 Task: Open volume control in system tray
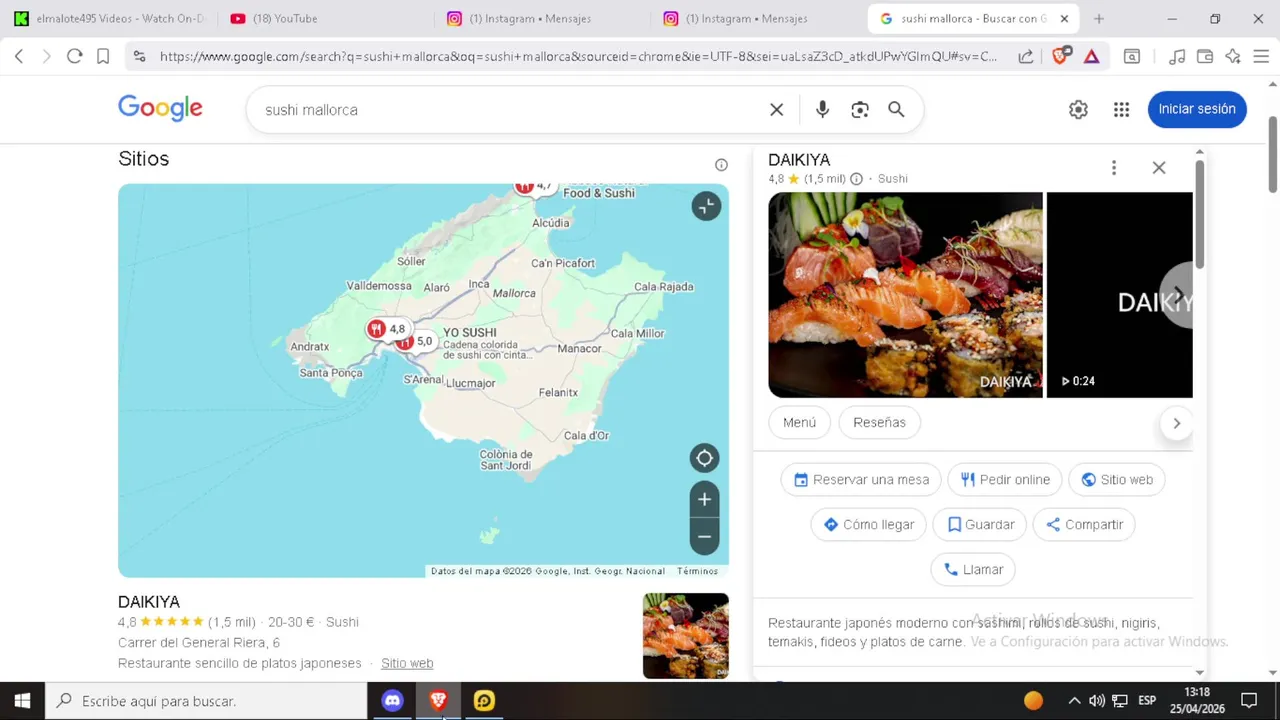(1097, 701)
